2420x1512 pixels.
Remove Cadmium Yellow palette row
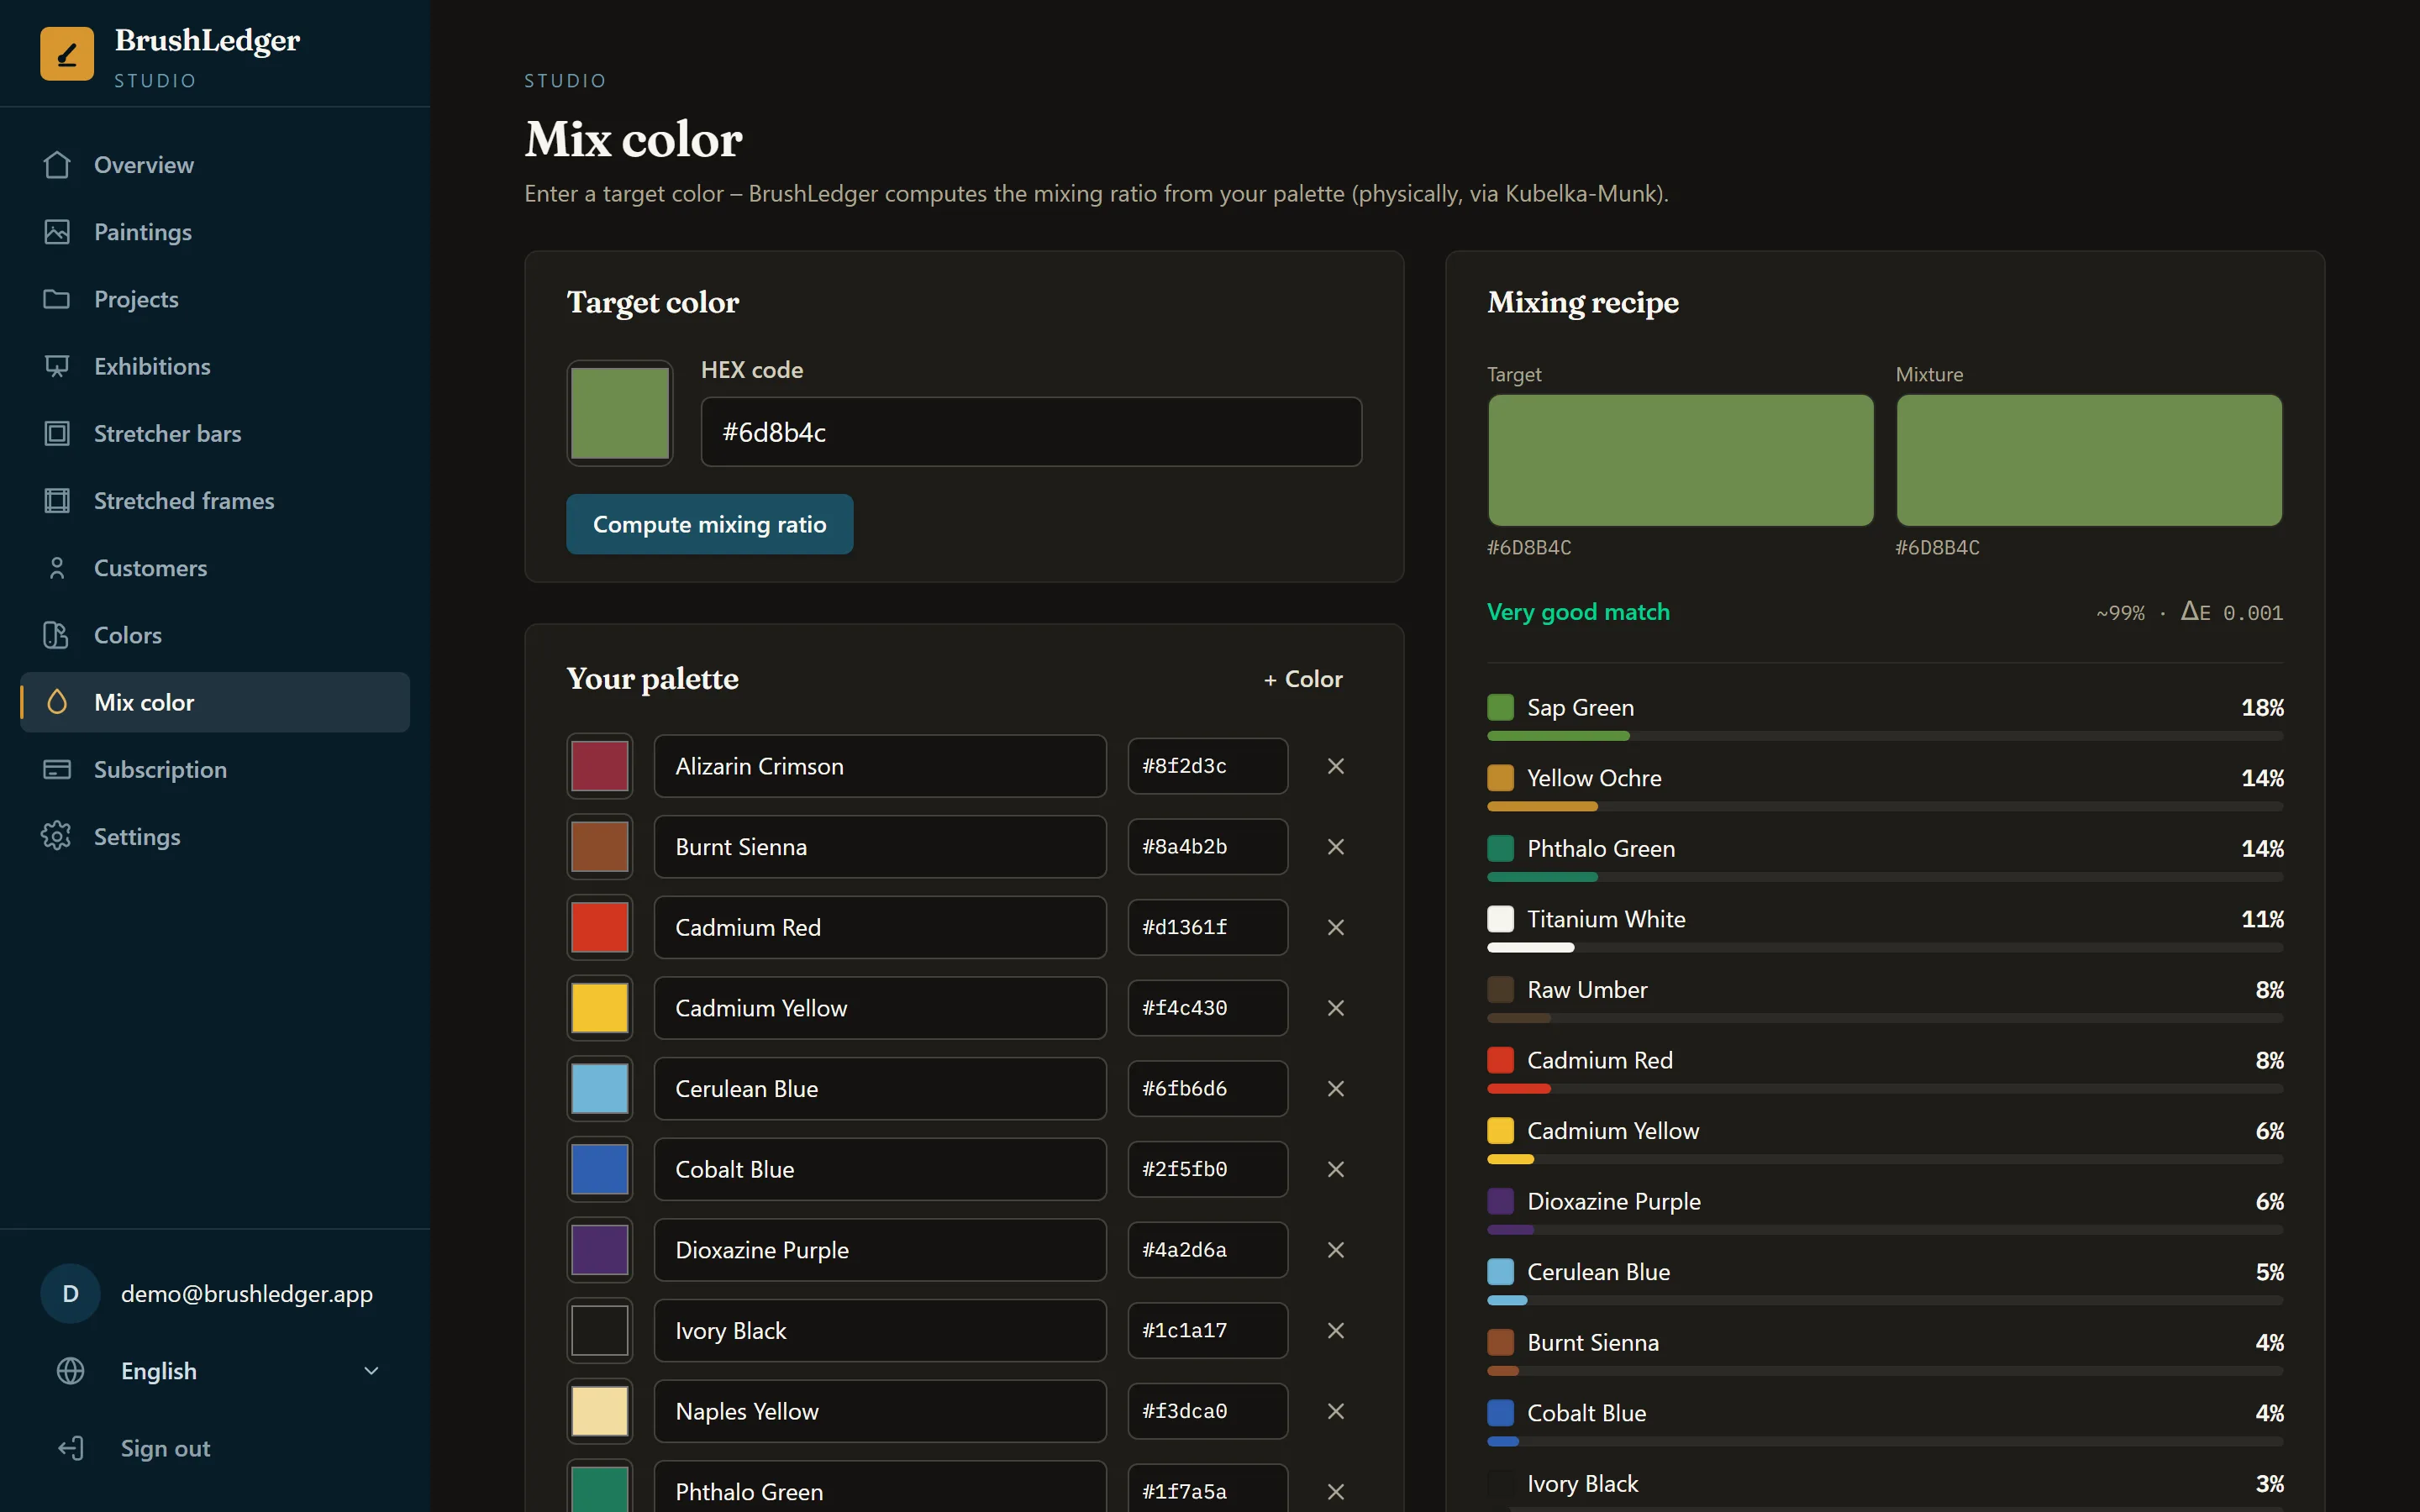1336,1008
